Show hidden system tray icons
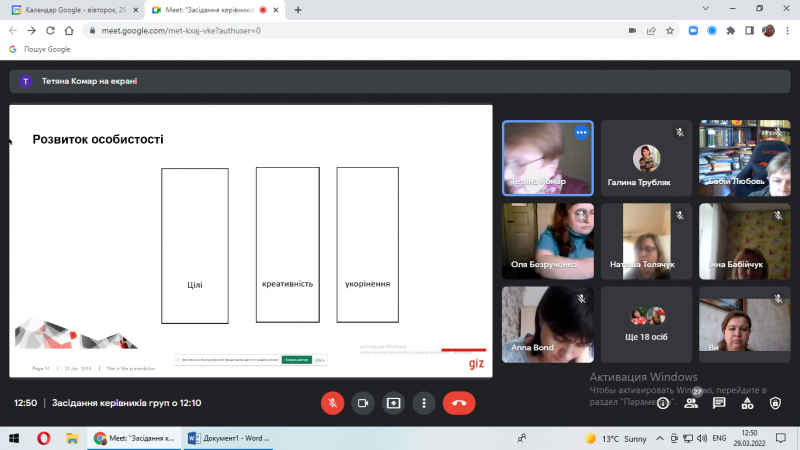This screenshot has height=450, width=800. (x=660, y=438)
